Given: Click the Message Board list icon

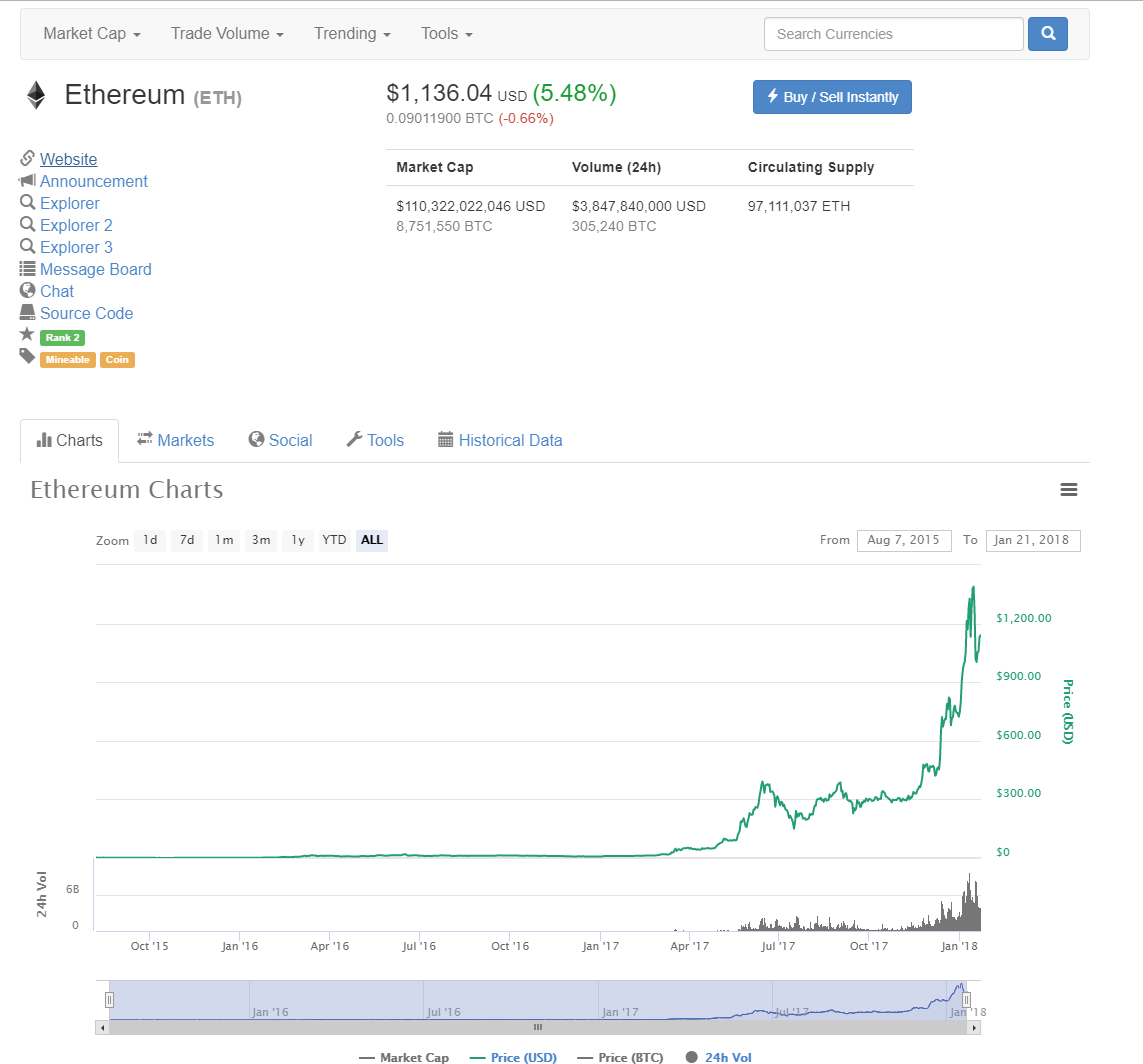Looking at the screenshot, I should 28,269.
